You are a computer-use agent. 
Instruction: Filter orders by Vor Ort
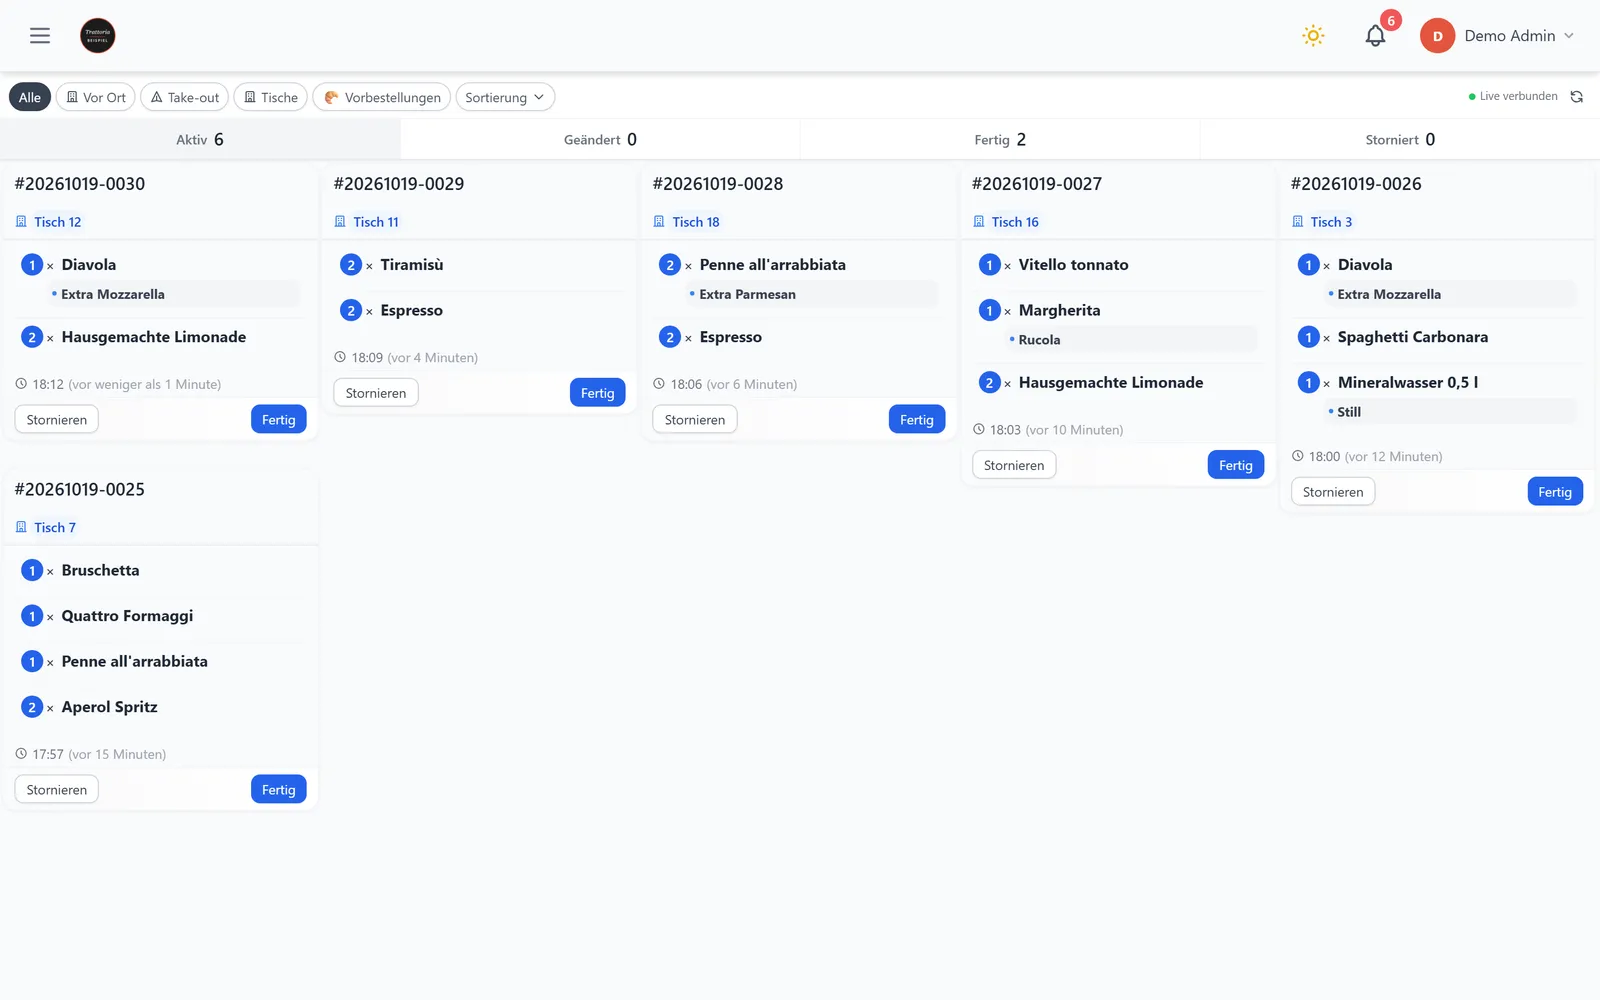(96, 97)
